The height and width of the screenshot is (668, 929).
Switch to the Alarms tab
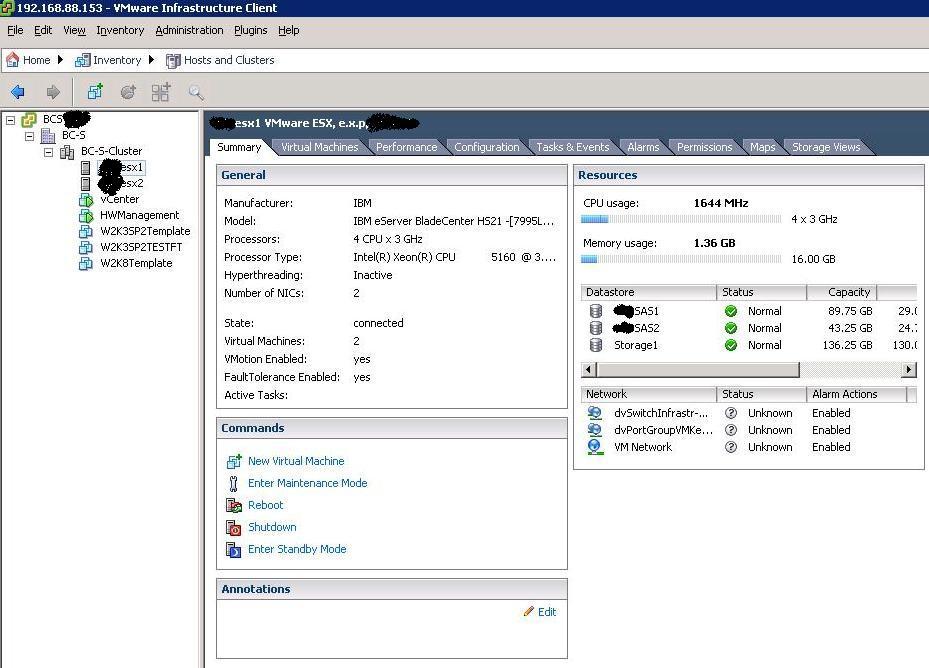[643, 147]
